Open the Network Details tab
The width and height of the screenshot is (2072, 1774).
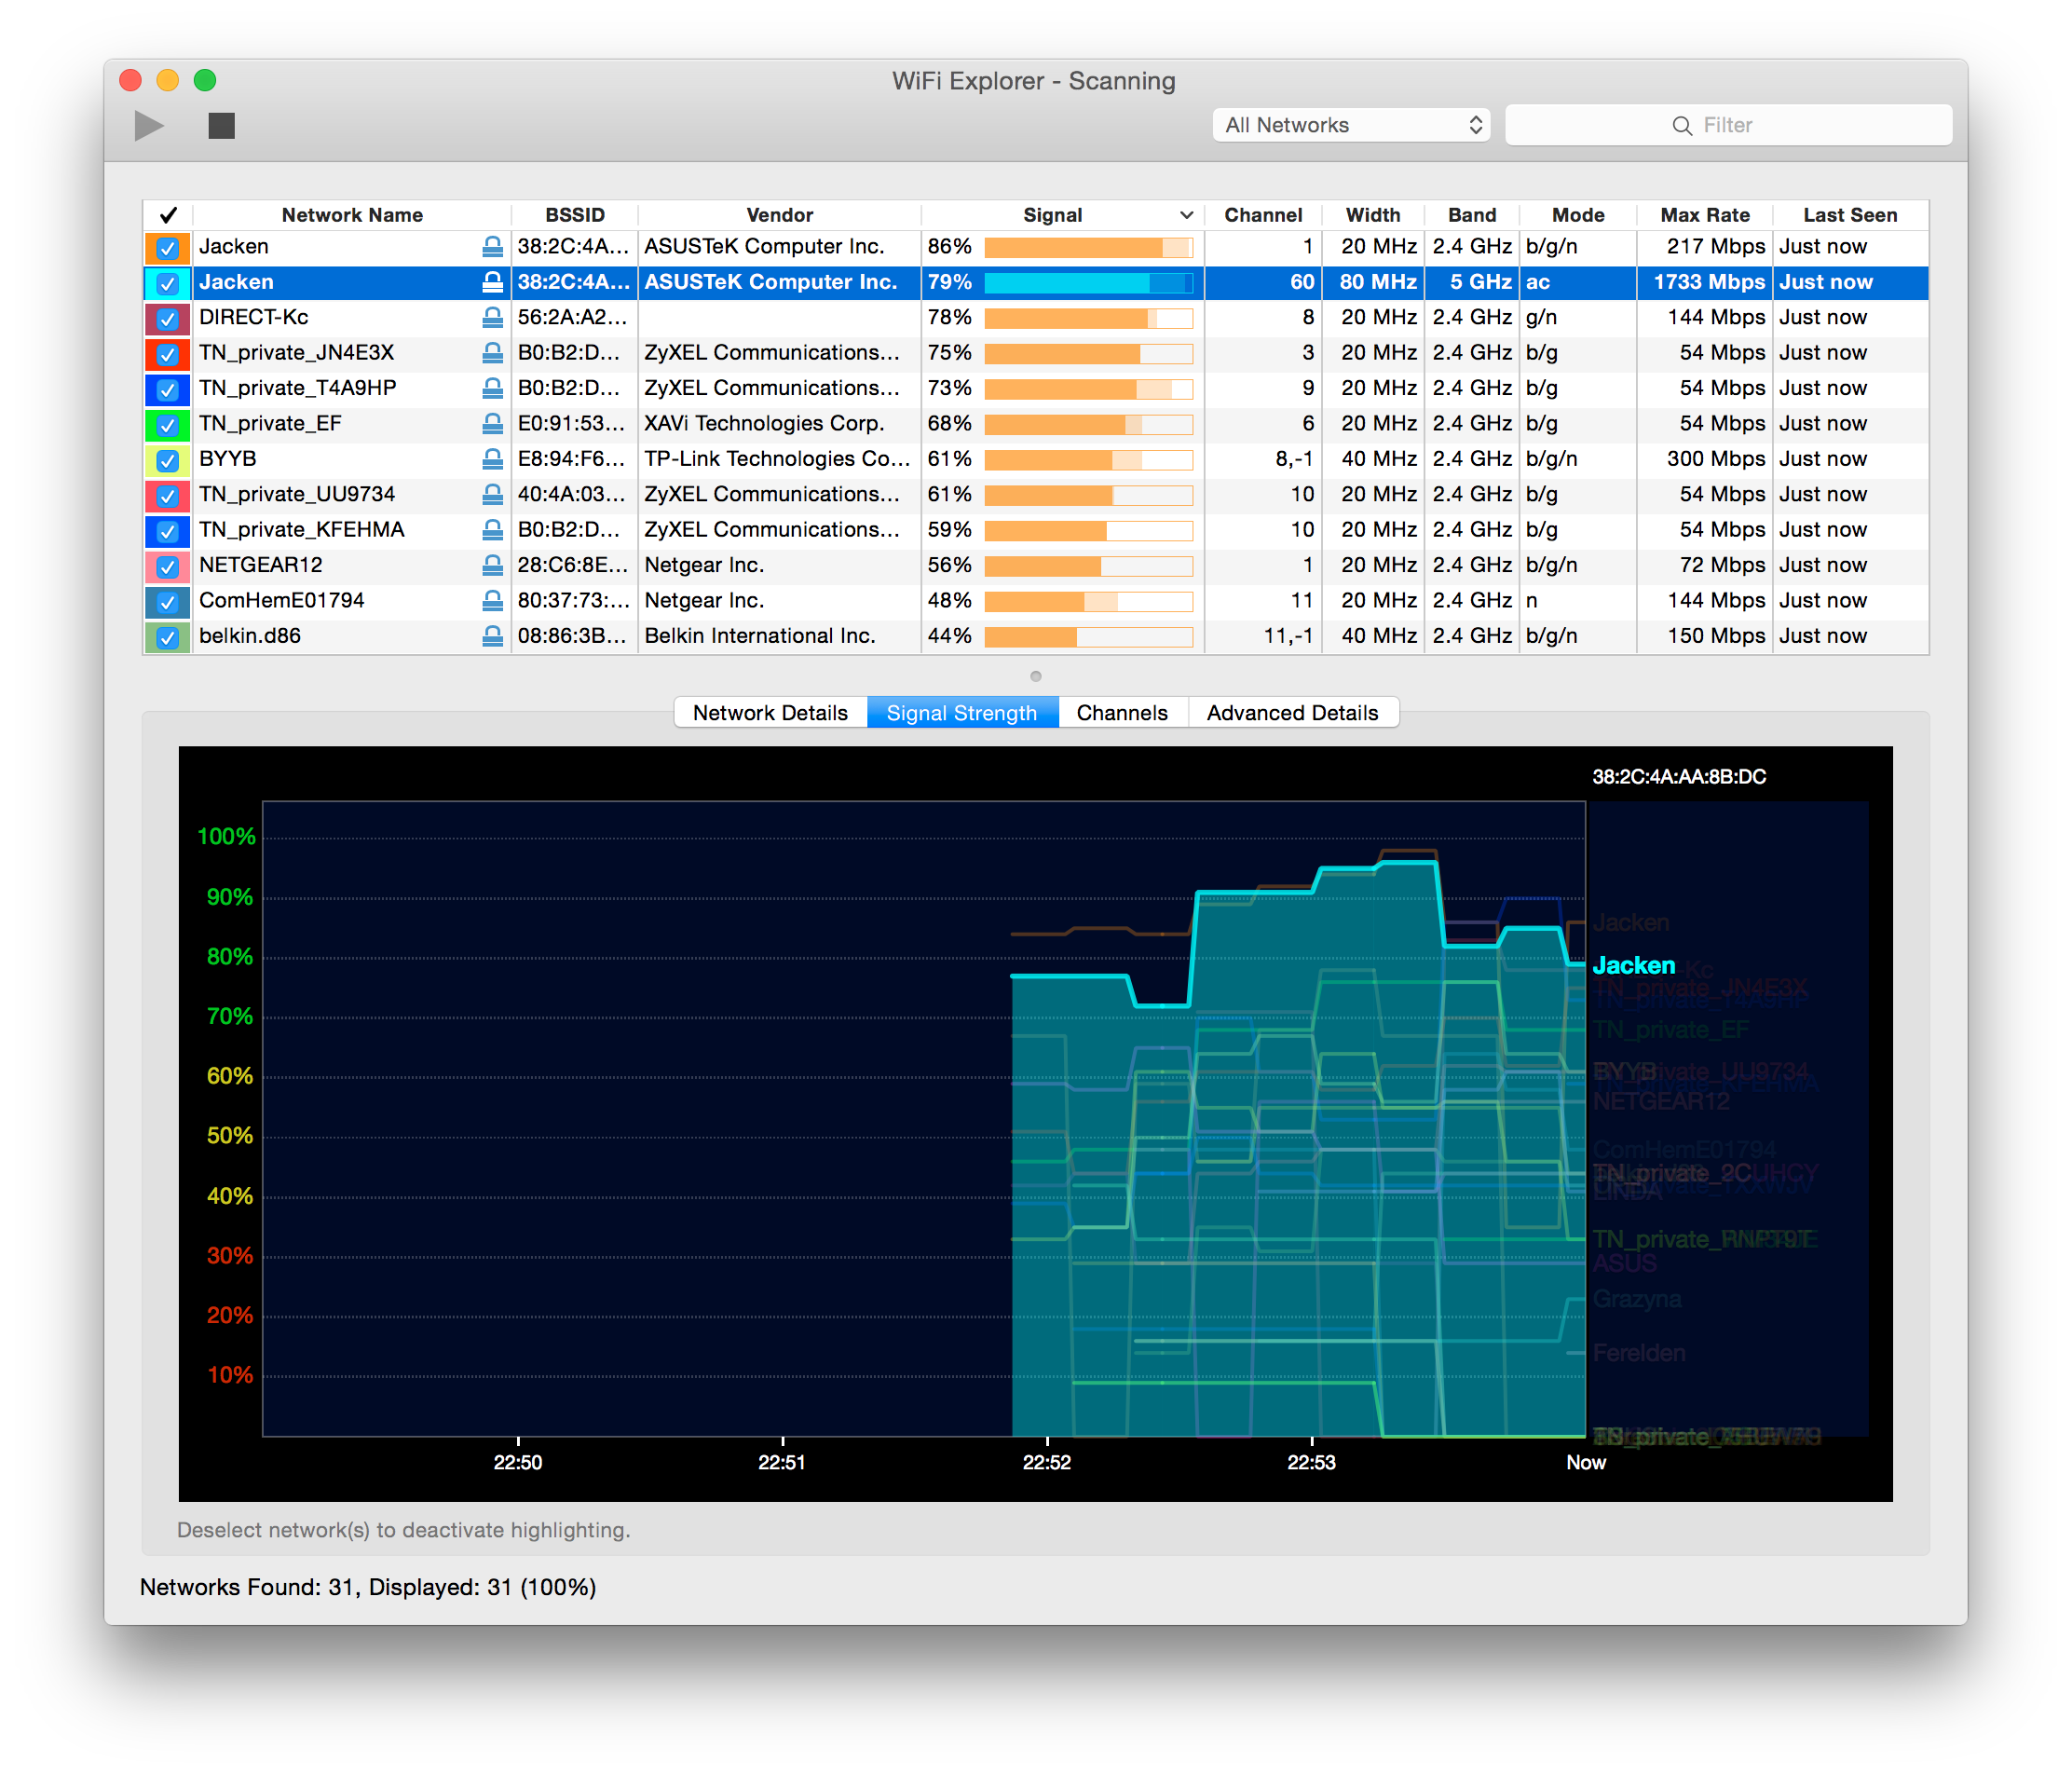tap(770, 713)
